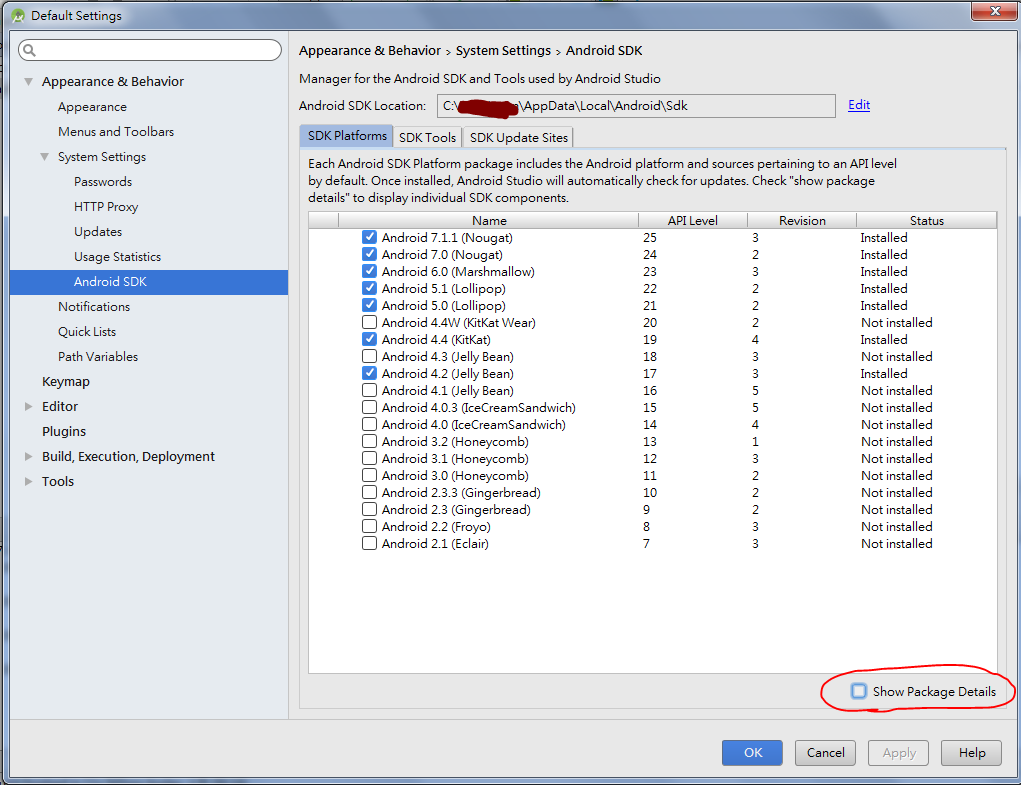Viewport: 1021px width, 785px height.
Task: Select Android 5.1 (Lollipop) row text
Action: click(443, 288)
